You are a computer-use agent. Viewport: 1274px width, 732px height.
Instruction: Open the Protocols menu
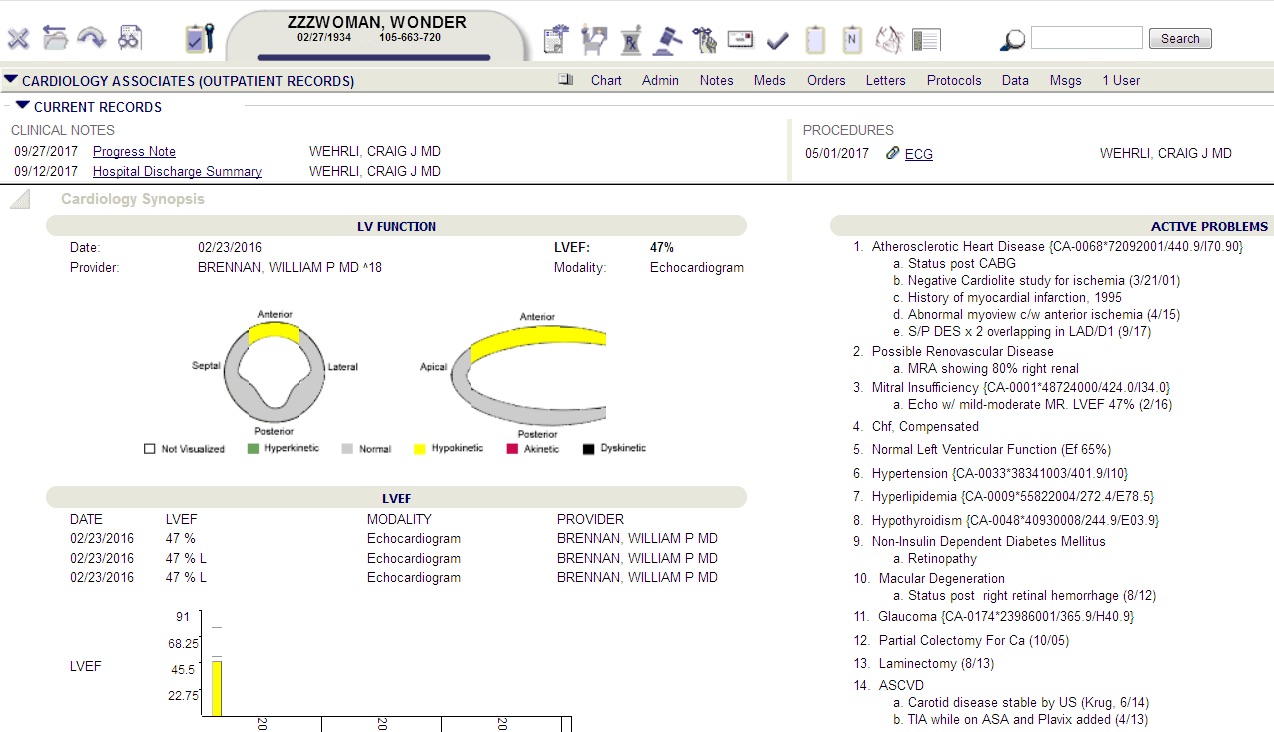pos(954,80)
